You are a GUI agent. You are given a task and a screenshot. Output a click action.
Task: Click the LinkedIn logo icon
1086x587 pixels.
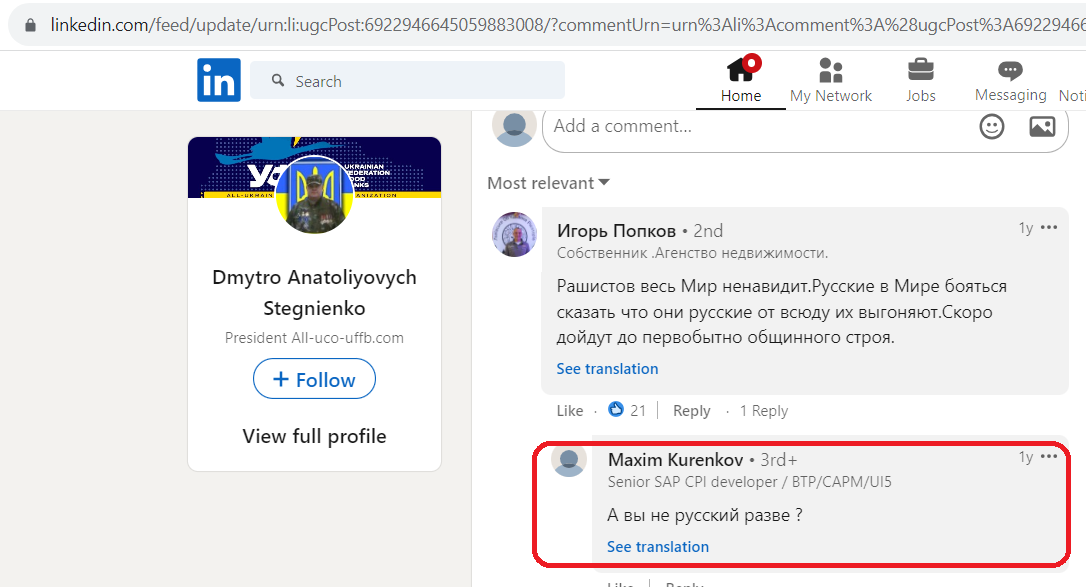pos(219,80)
